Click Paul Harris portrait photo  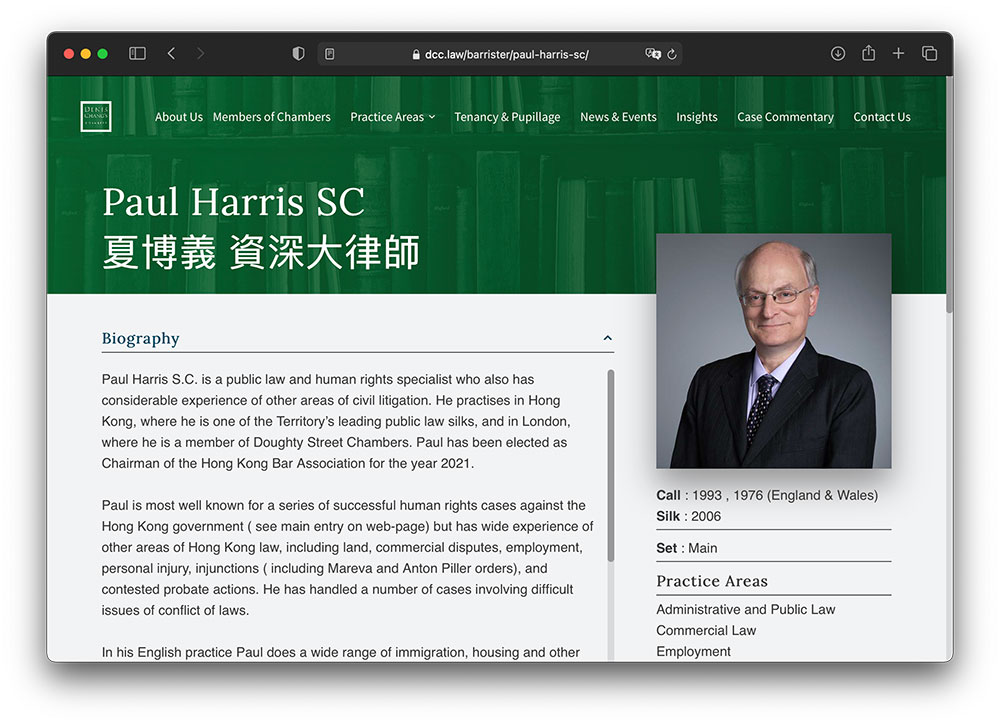[773, 351]
